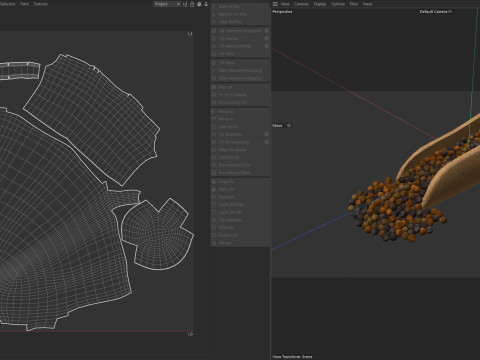This screenshot has height=360, width=480.
Task: Click the Unstitch UV command
Action: [240, 157]
